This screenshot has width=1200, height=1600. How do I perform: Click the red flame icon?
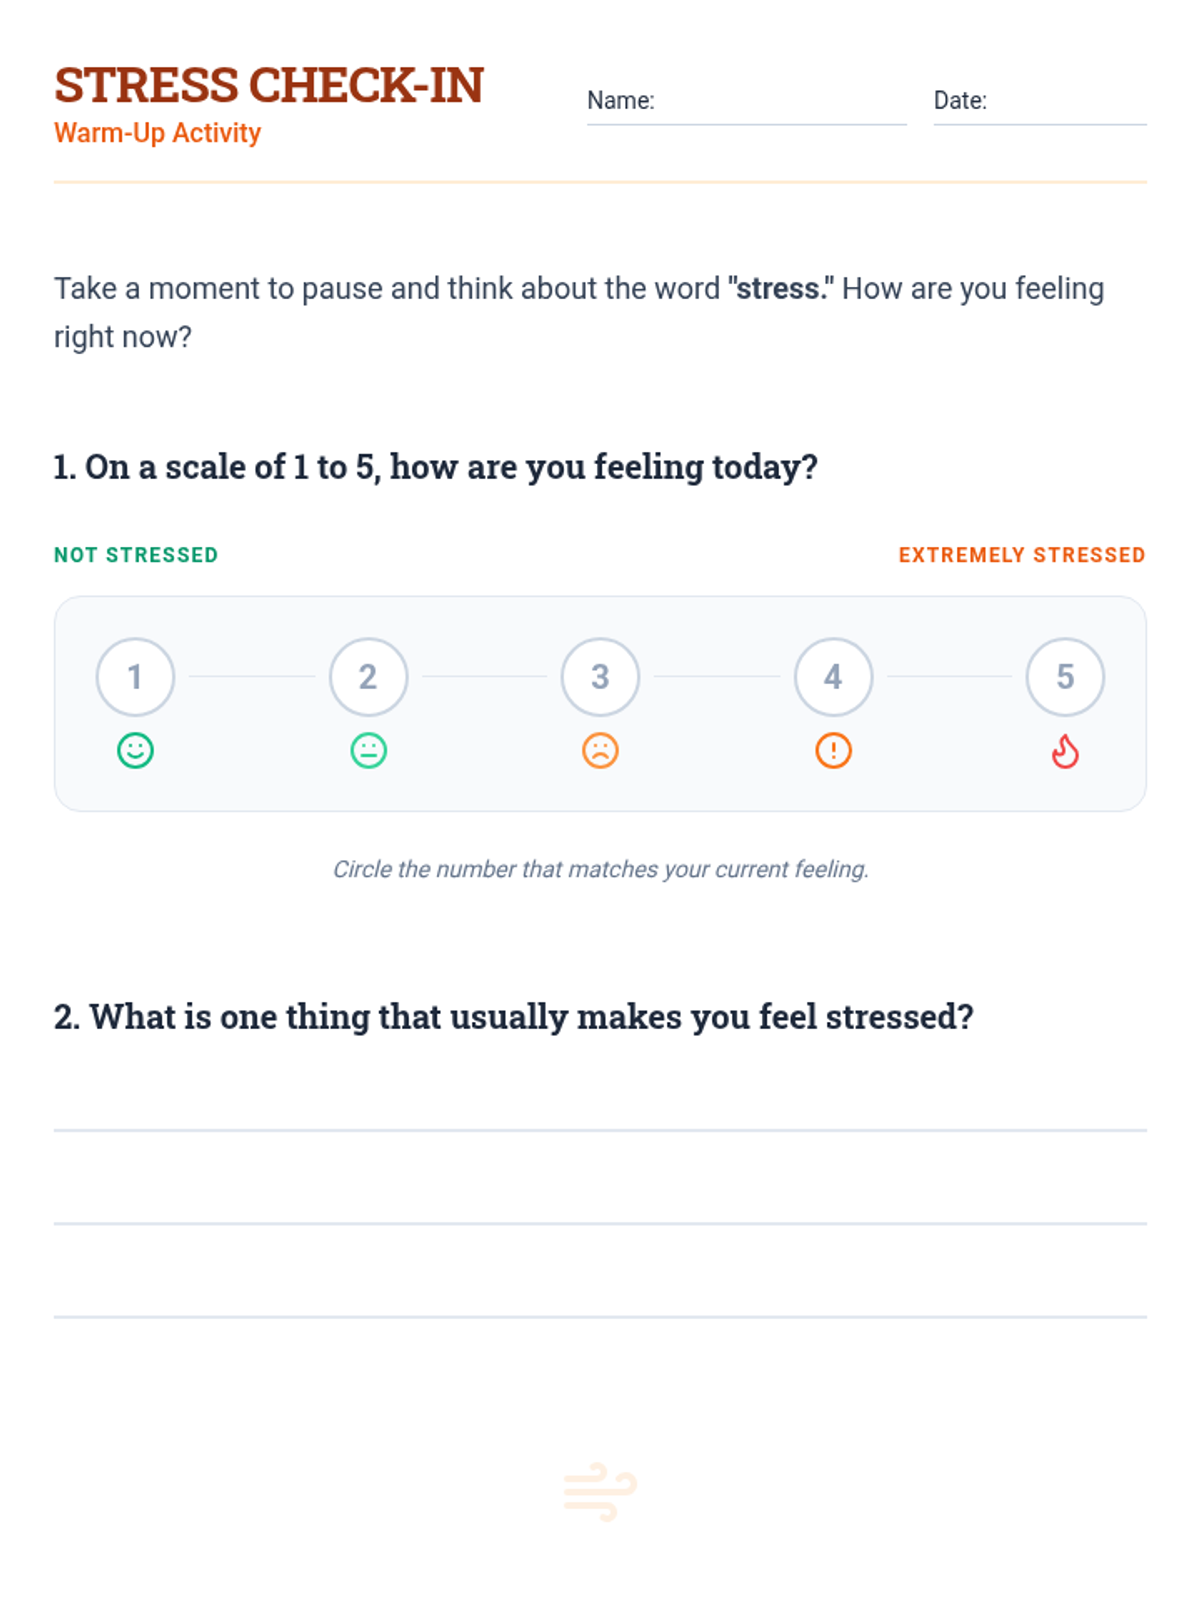point(1065,751)
